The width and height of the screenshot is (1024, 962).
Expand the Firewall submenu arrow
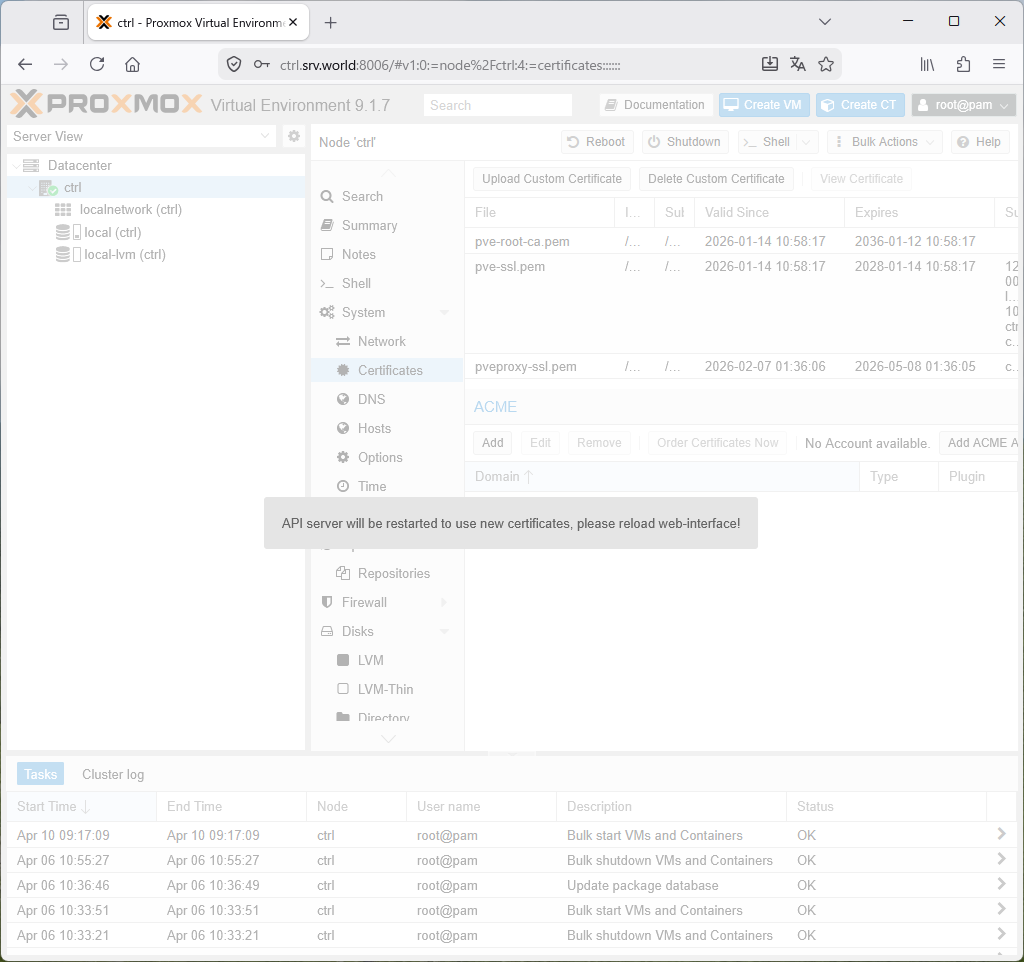(x=444, y=603)
